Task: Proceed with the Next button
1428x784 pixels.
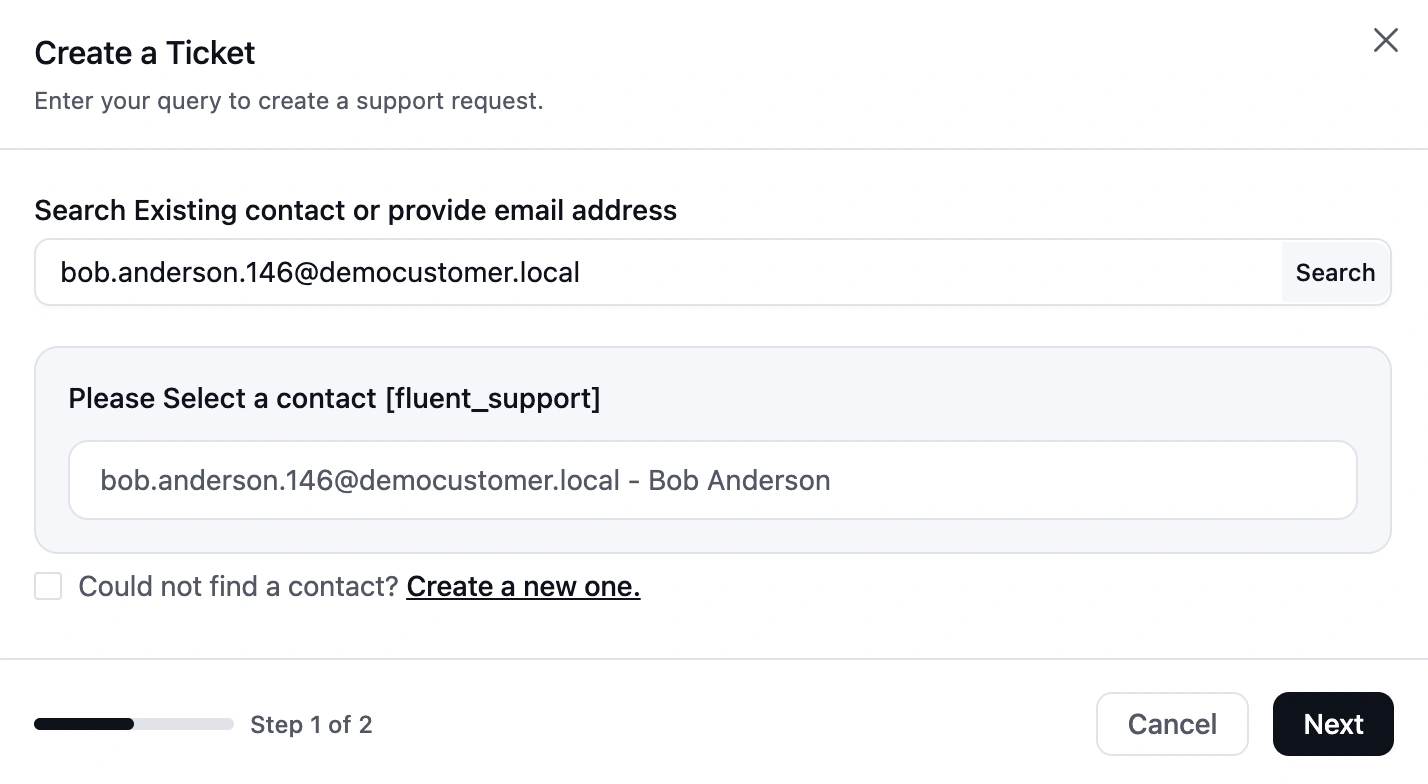Action: tap(1333, 724)
